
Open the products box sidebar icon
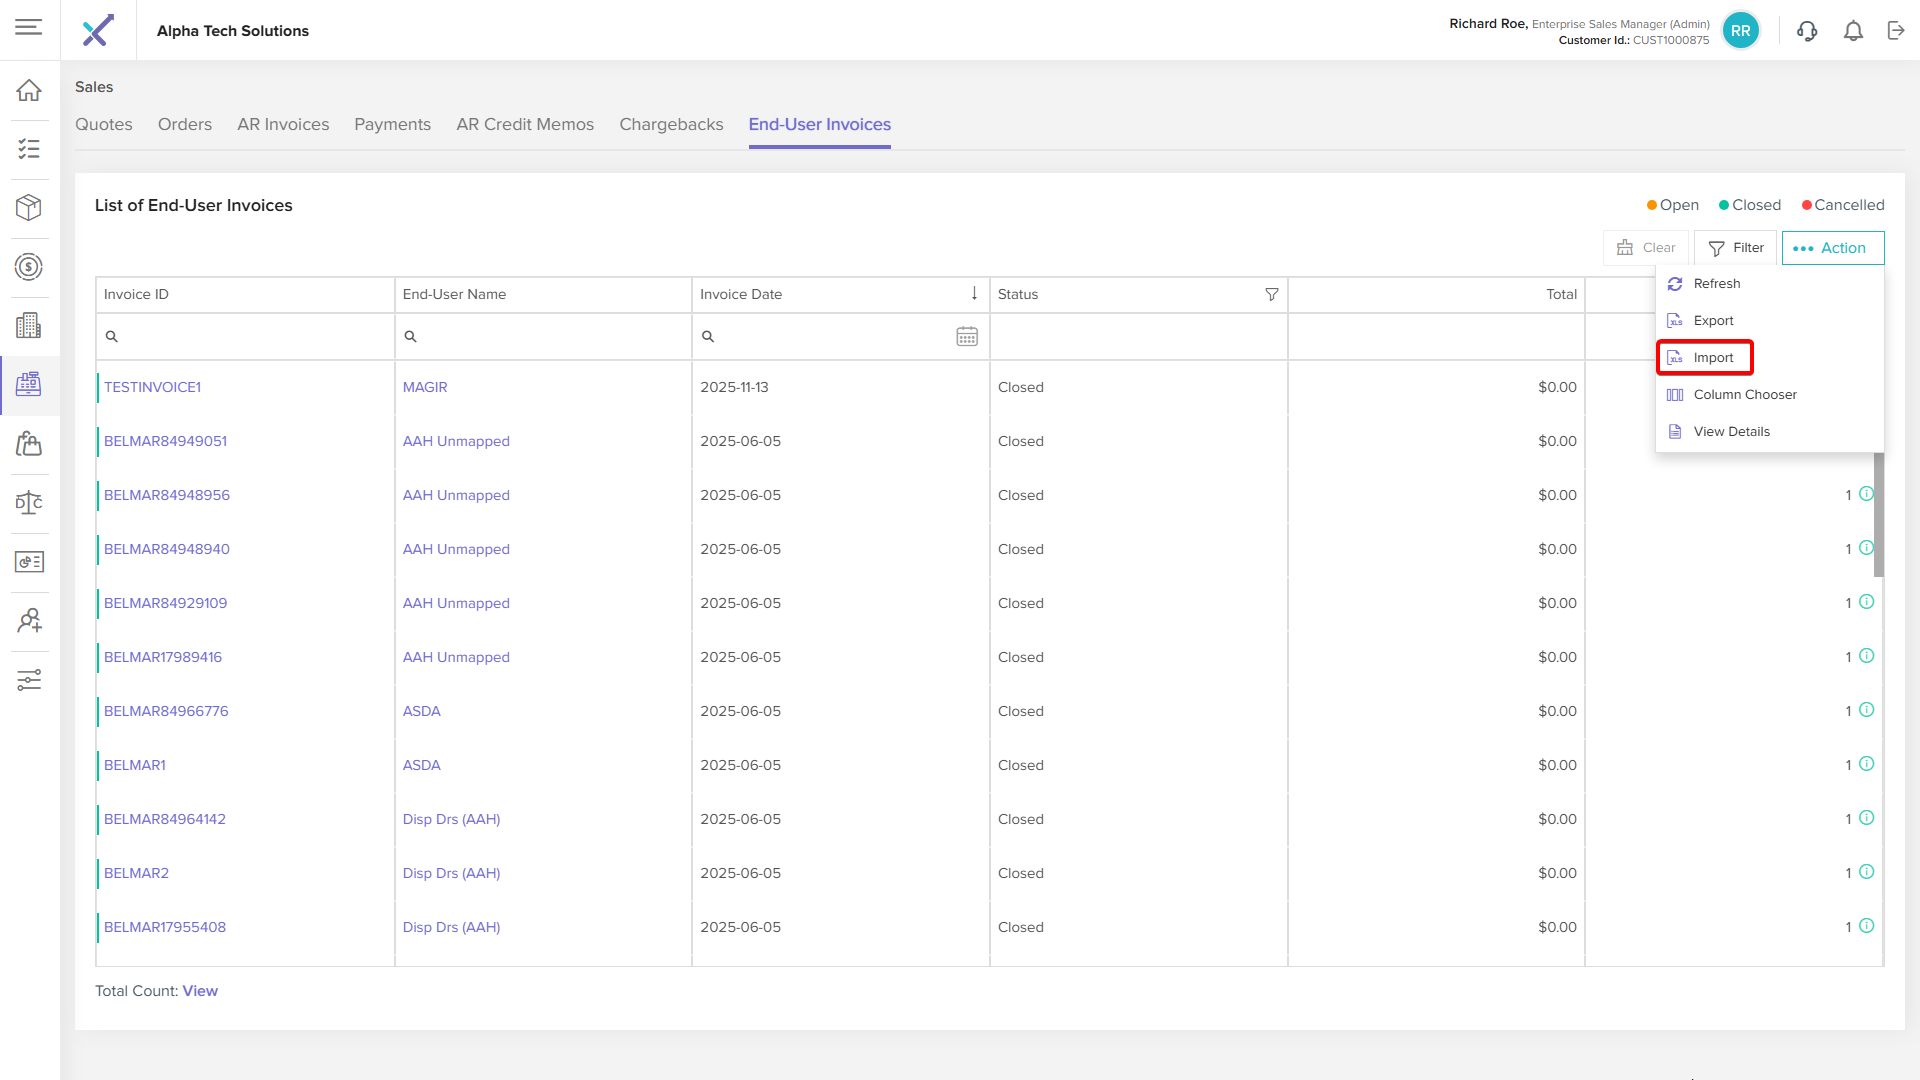click(x=29, y=207)
